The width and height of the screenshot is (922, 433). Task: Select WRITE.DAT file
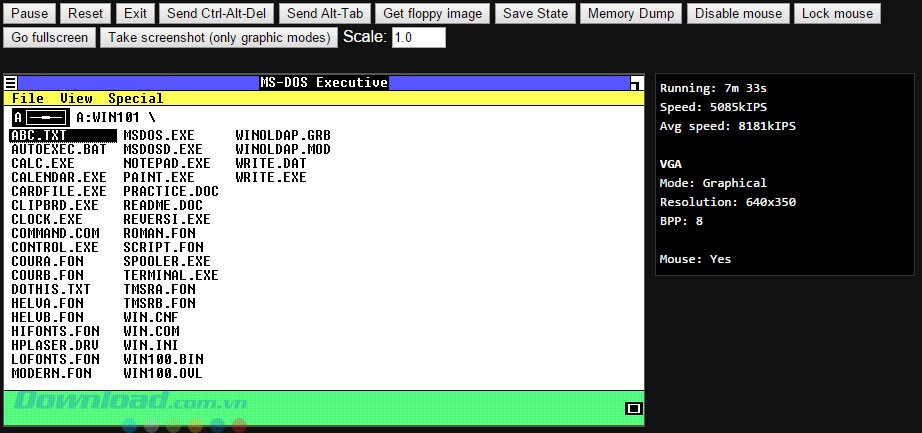[271, 163]
